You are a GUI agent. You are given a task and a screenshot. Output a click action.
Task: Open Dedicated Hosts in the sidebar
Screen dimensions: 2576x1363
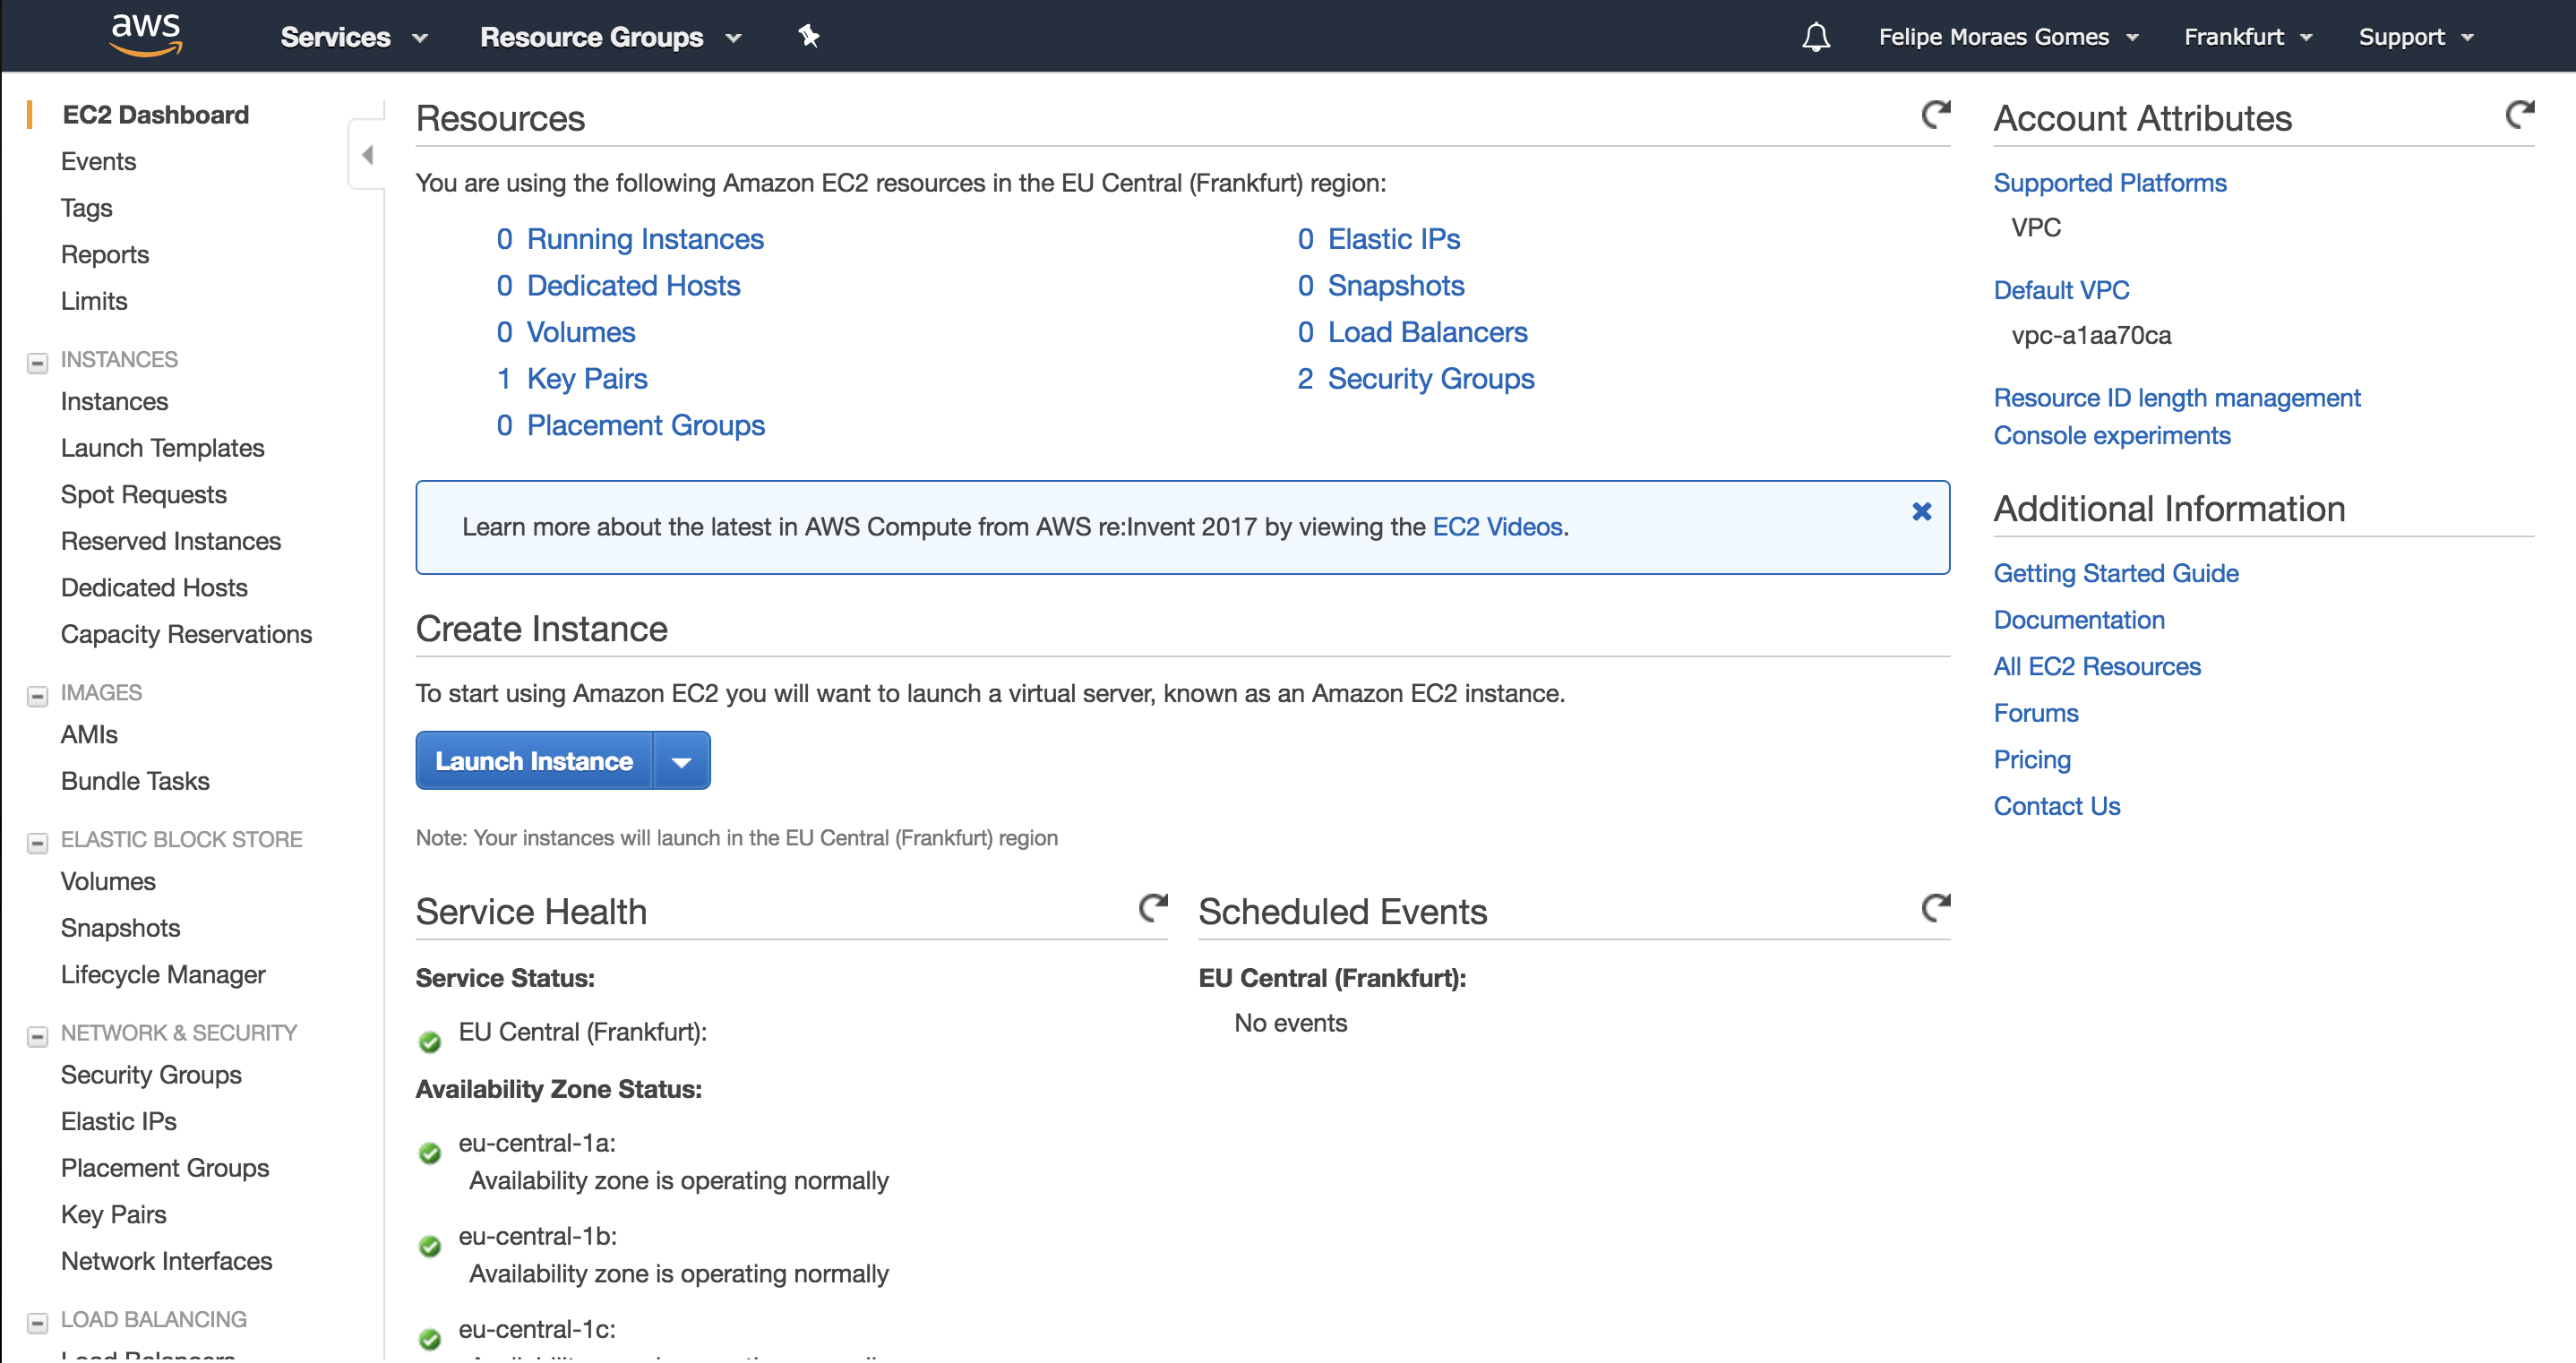154,587
